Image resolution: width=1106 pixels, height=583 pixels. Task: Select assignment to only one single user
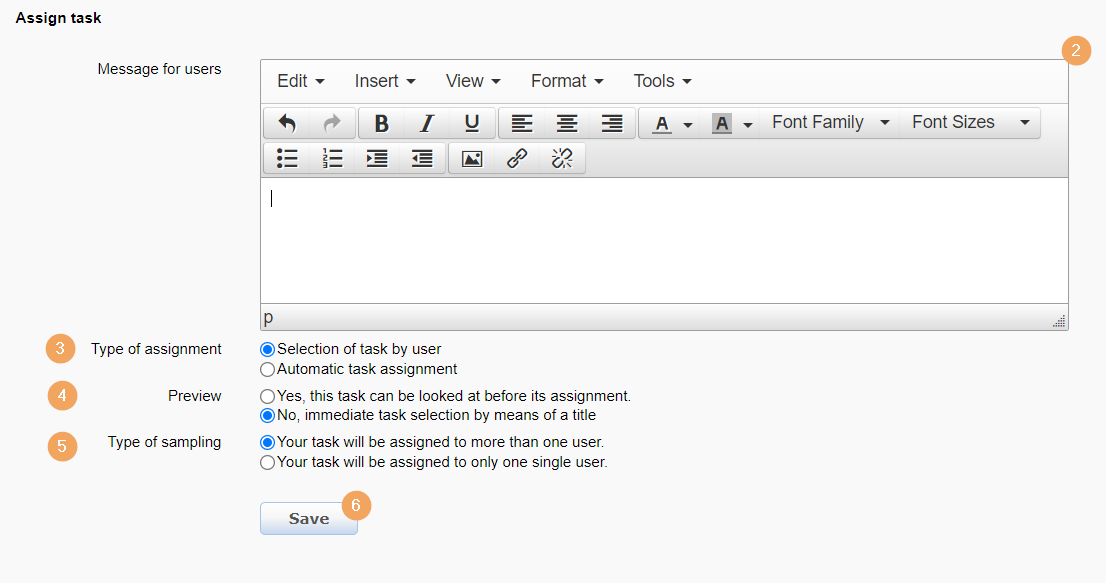pyautogui.click(x=267, y=462)
